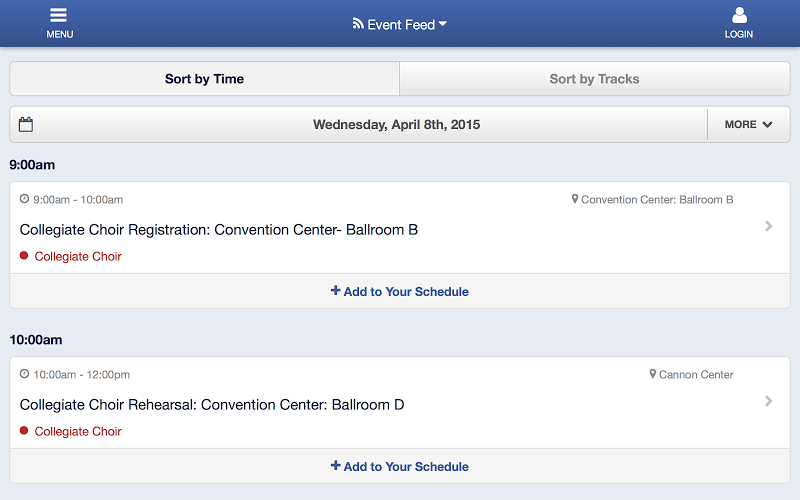Click location pin for Cannon Center
Screen dimensions: 800x500
click(x=653, y=374)
